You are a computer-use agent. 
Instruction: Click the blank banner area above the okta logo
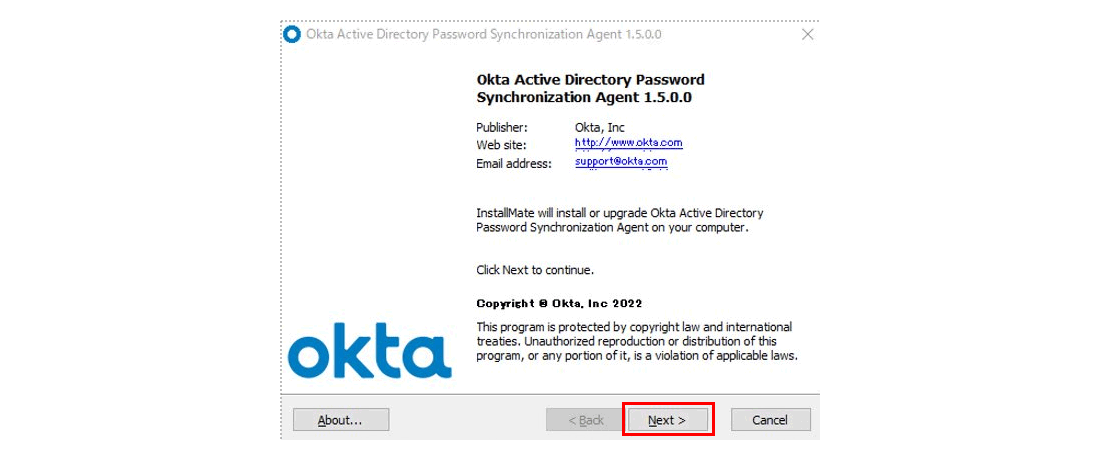point(370,175)
